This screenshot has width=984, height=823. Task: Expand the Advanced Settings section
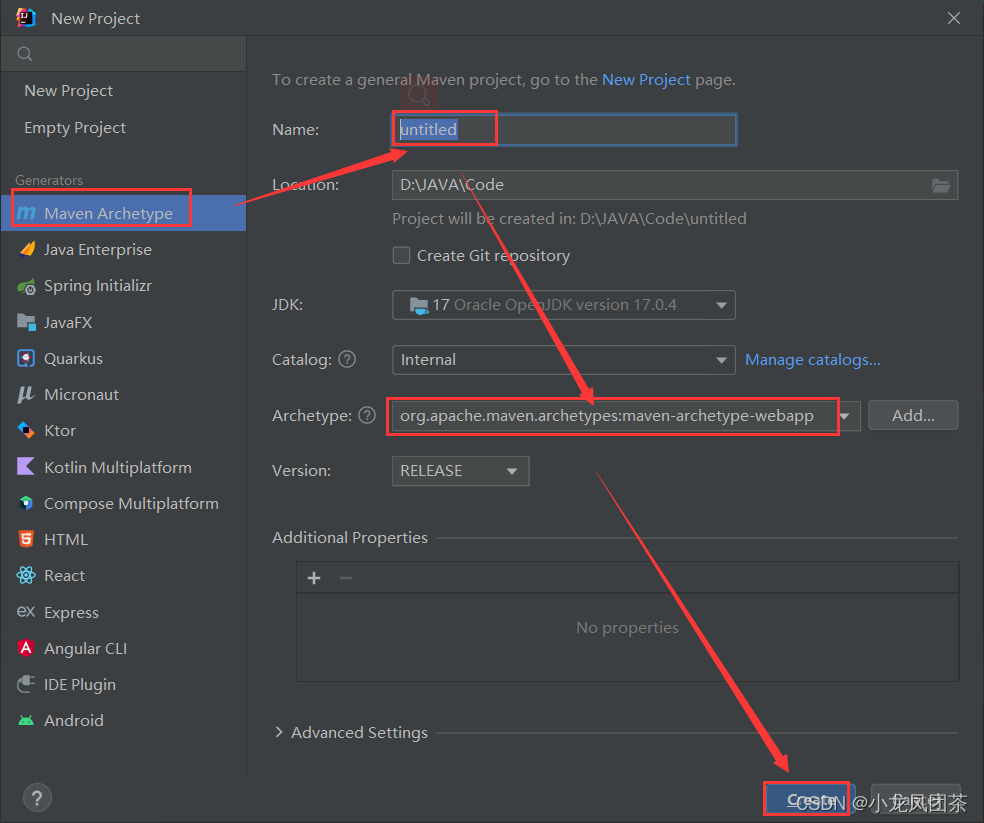coord(279,732)
